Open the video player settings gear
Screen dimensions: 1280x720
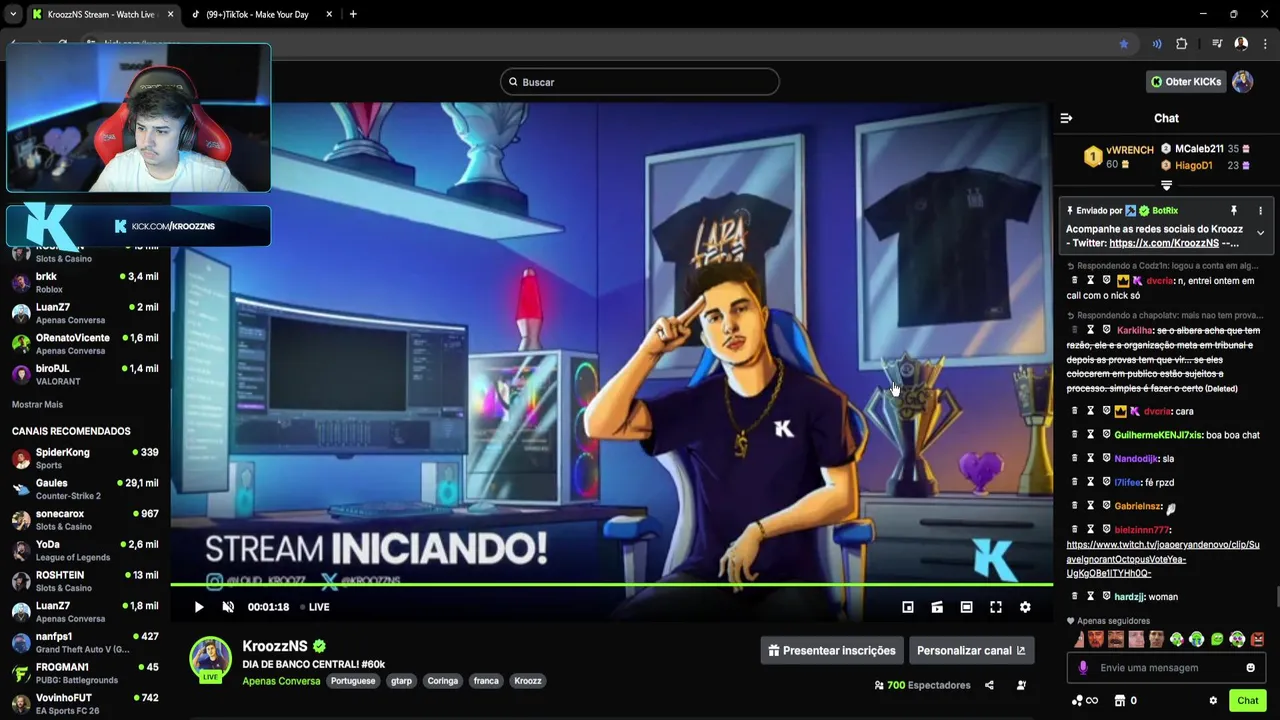[x=1025, y=607]
